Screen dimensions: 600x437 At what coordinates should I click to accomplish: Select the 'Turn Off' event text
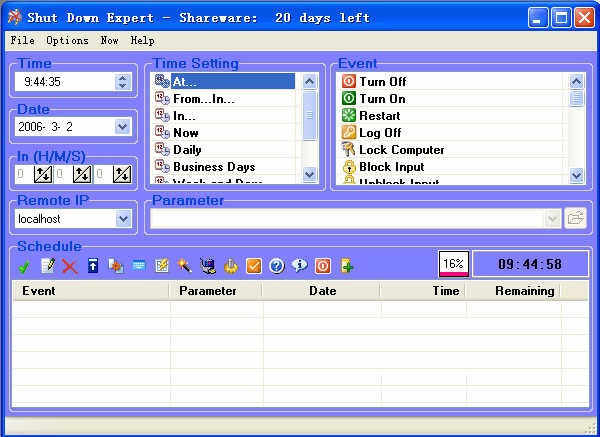pyautogui.click(x=383, y=82)
